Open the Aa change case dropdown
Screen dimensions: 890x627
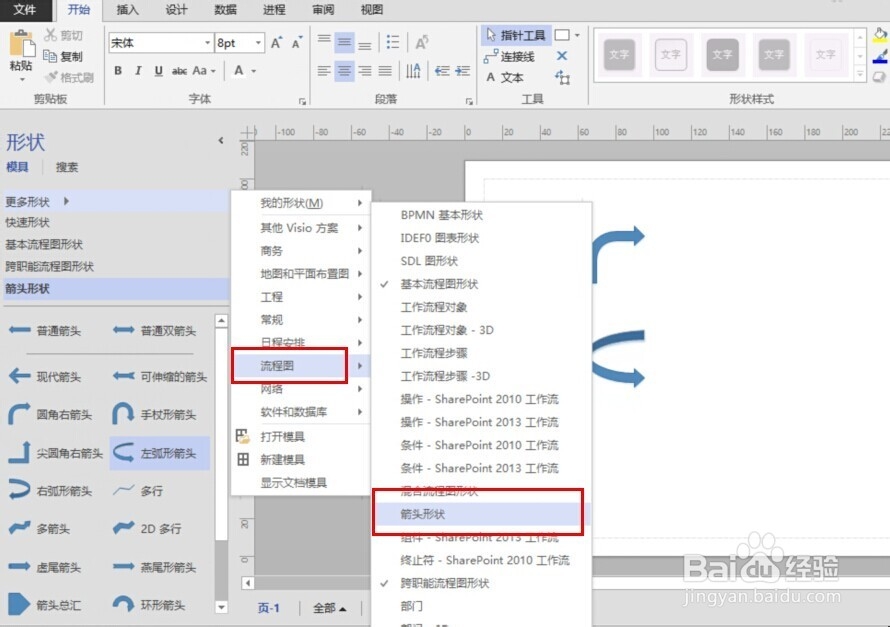tap(204, 71)
